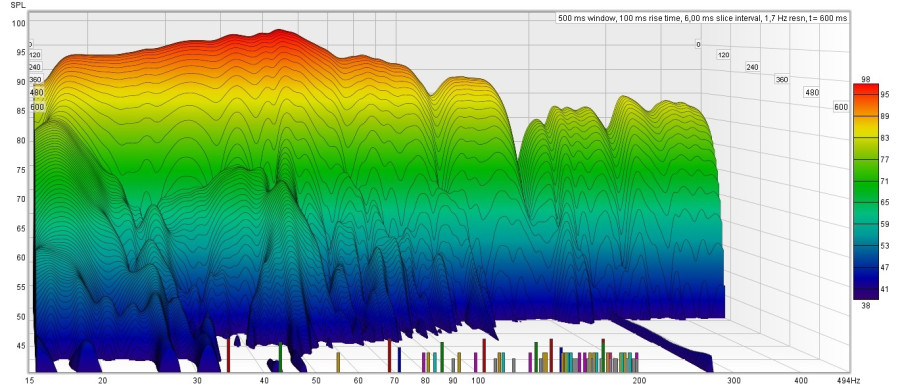Click the green legend band labeled 71
Screen dimensions: 900x388
866,181
